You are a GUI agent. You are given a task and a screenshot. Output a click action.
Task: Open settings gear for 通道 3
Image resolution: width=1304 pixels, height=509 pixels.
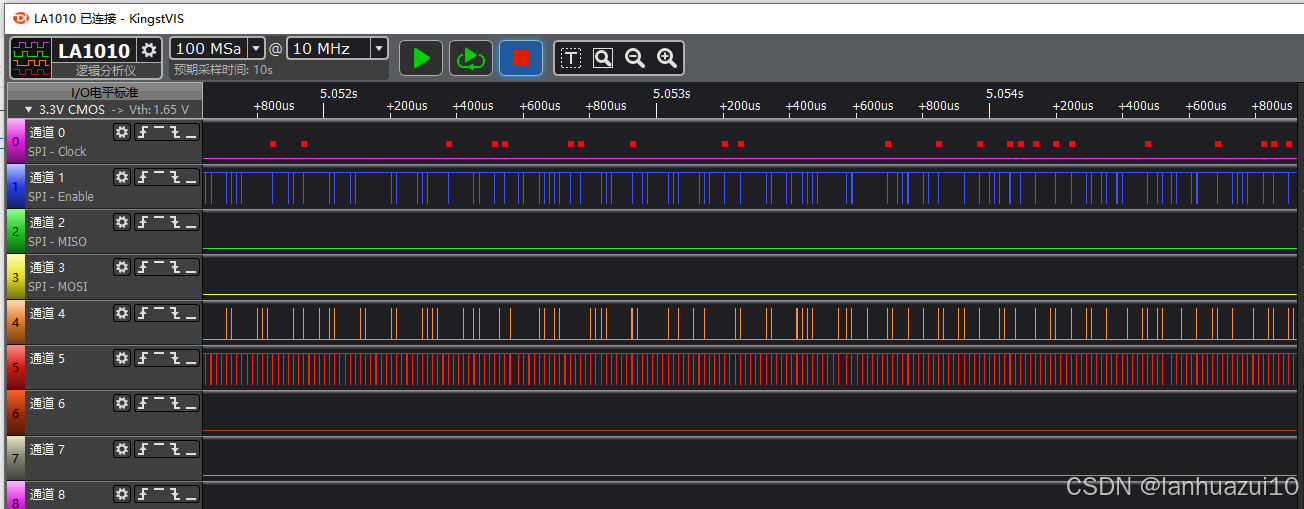(122, 267)
